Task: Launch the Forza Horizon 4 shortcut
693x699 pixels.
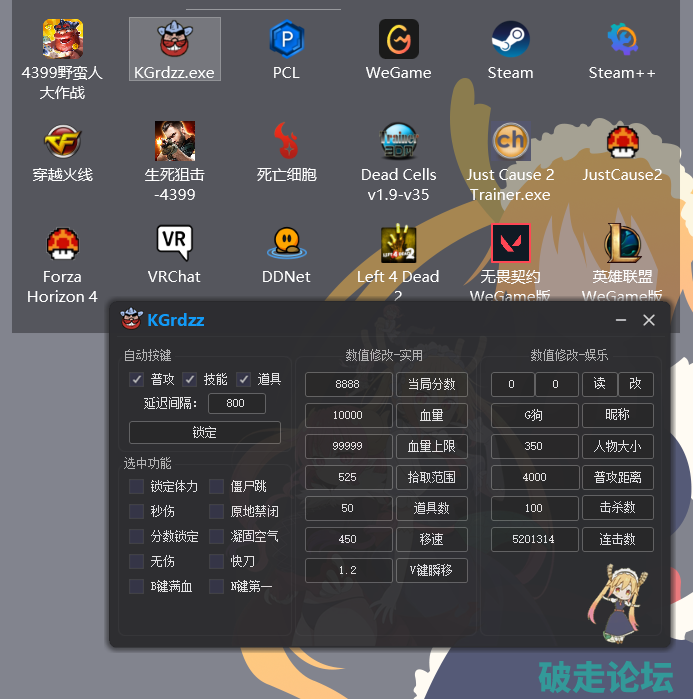Action: point(62,244)
